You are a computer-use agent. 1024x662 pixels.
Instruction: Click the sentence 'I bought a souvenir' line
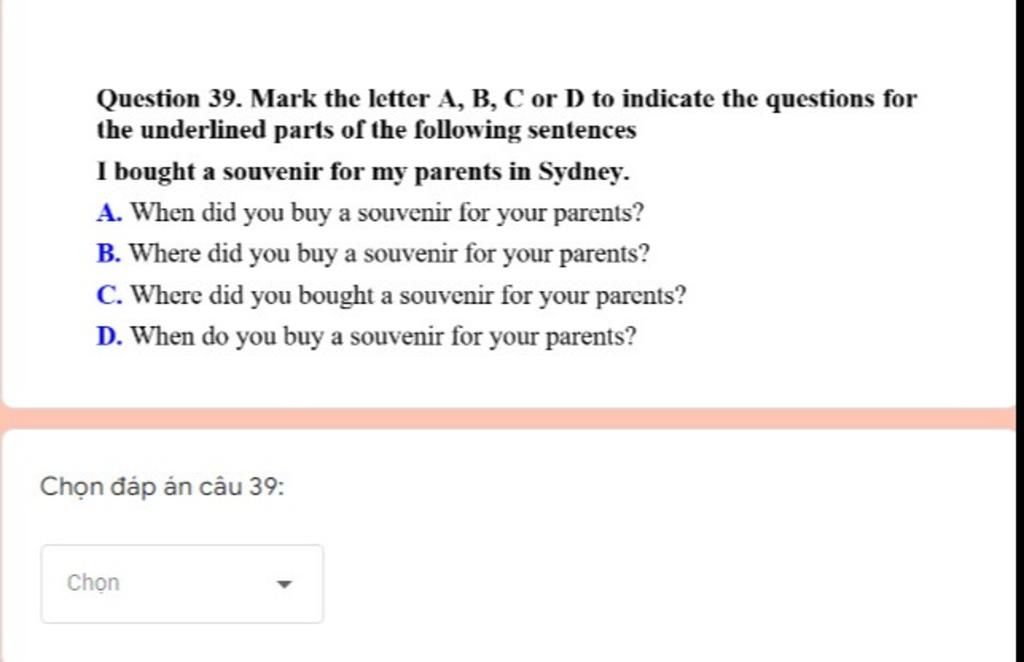click(362, 172)
